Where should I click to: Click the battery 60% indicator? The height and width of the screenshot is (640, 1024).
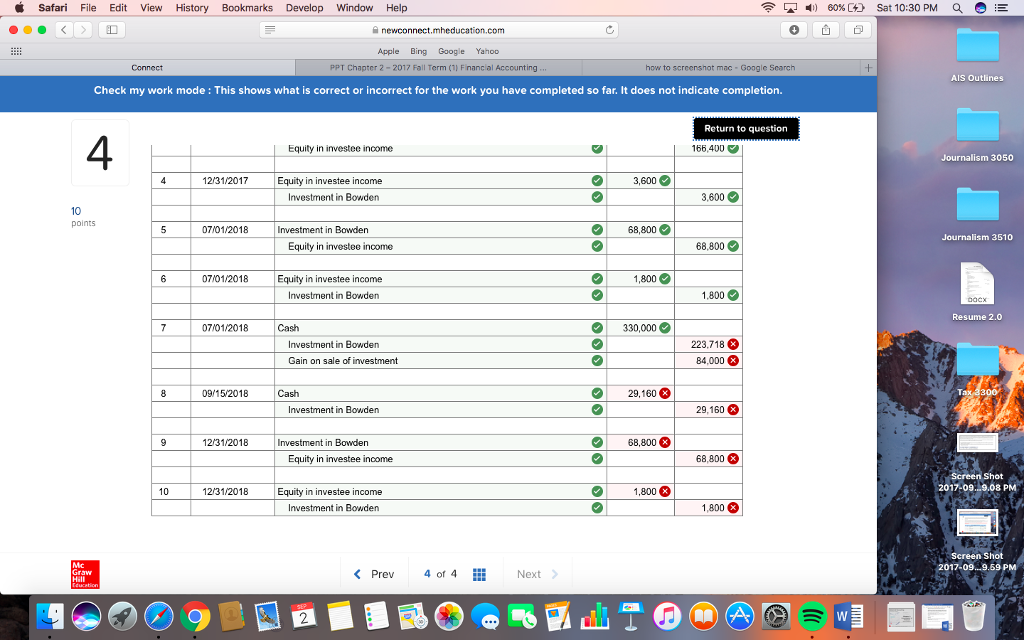tap(846, 8)
